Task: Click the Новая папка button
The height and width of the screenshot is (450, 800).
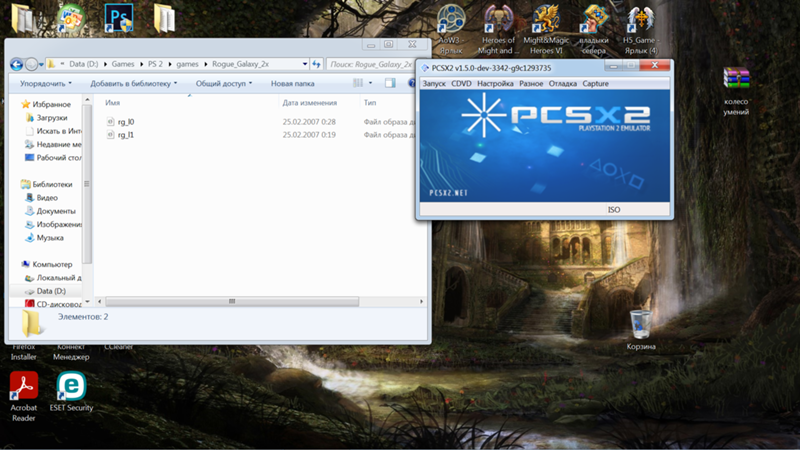Action: tap(292, 84)
